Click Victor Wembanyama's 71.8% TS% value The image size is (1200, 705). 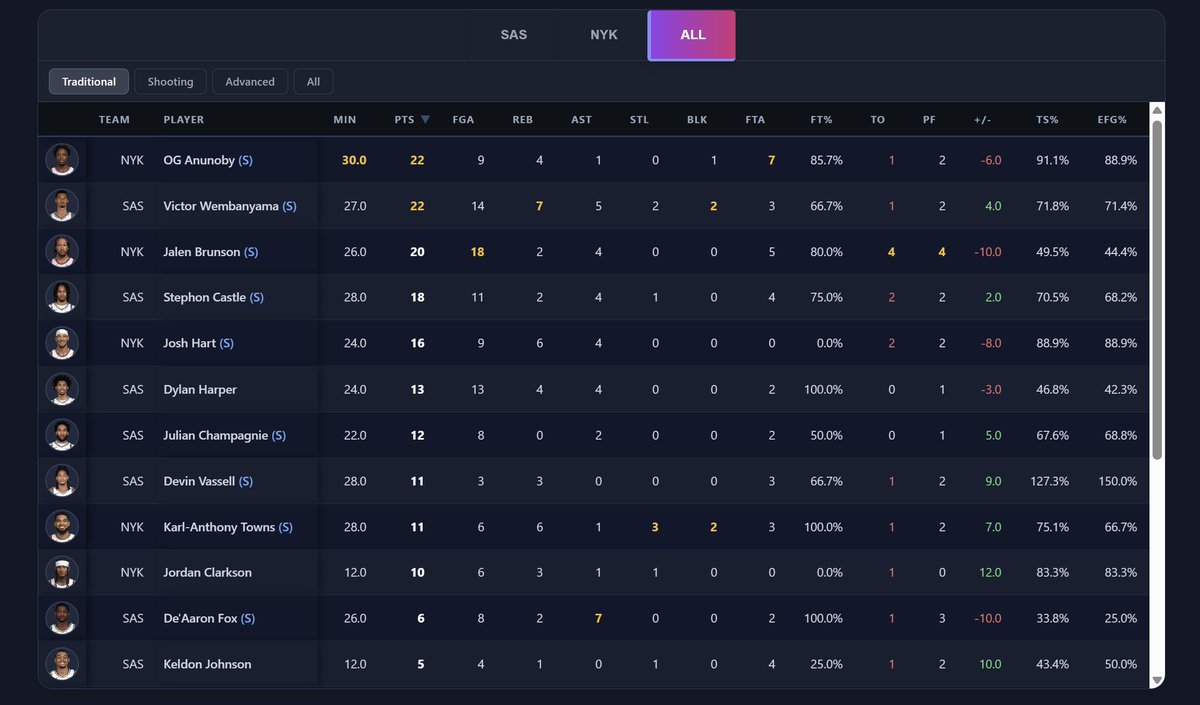[1052, 206]
